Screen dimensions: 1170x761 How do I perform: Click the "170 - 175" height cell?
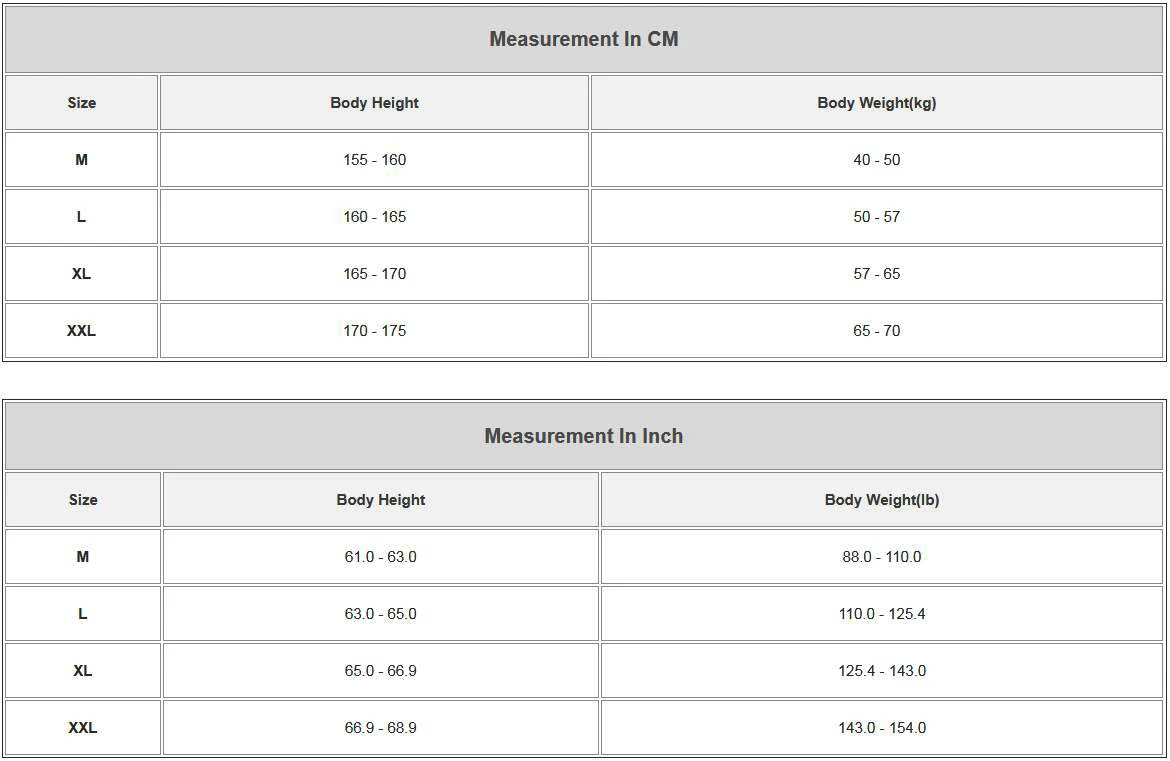tap(374, 331)
